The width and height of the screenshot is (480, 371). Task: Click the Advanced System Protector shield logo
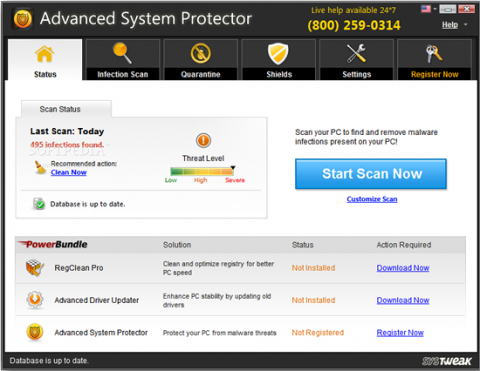pyautogui.click(x=23, y=18)
